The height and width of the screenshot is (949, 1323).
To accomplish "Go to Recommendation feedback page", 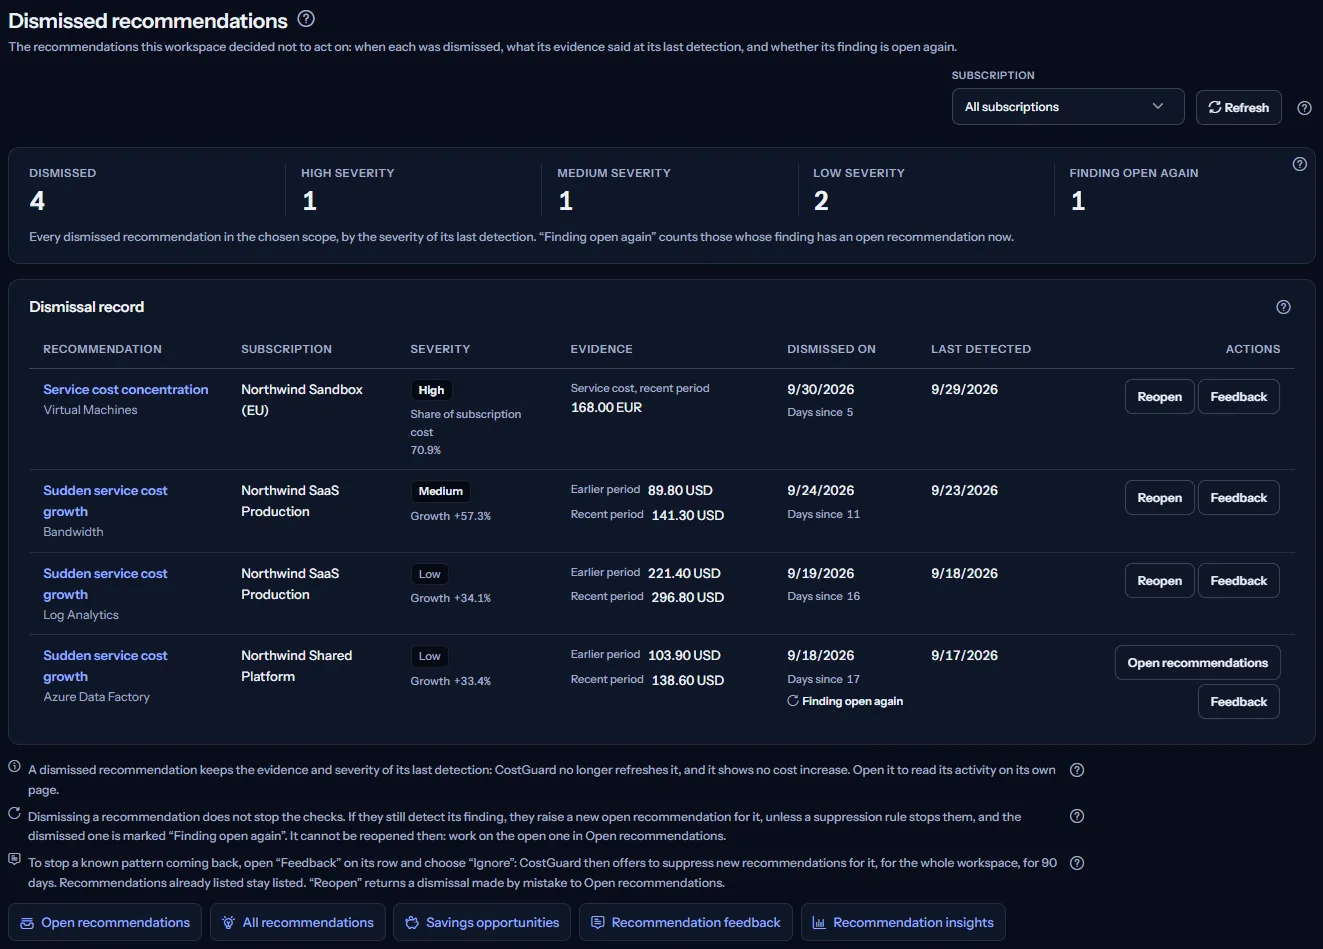I will [686, 923].
